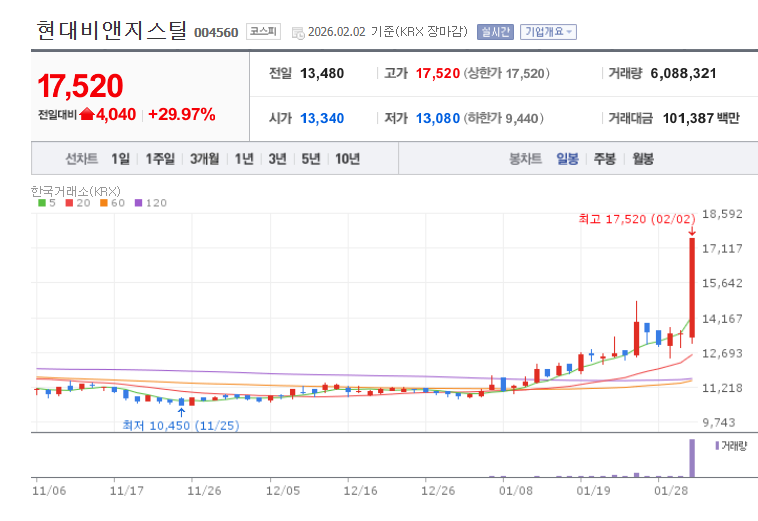The width and height of the screenshot is (758, 521).
Task: Click the +29.97% change rate
Action: [181, 114]
